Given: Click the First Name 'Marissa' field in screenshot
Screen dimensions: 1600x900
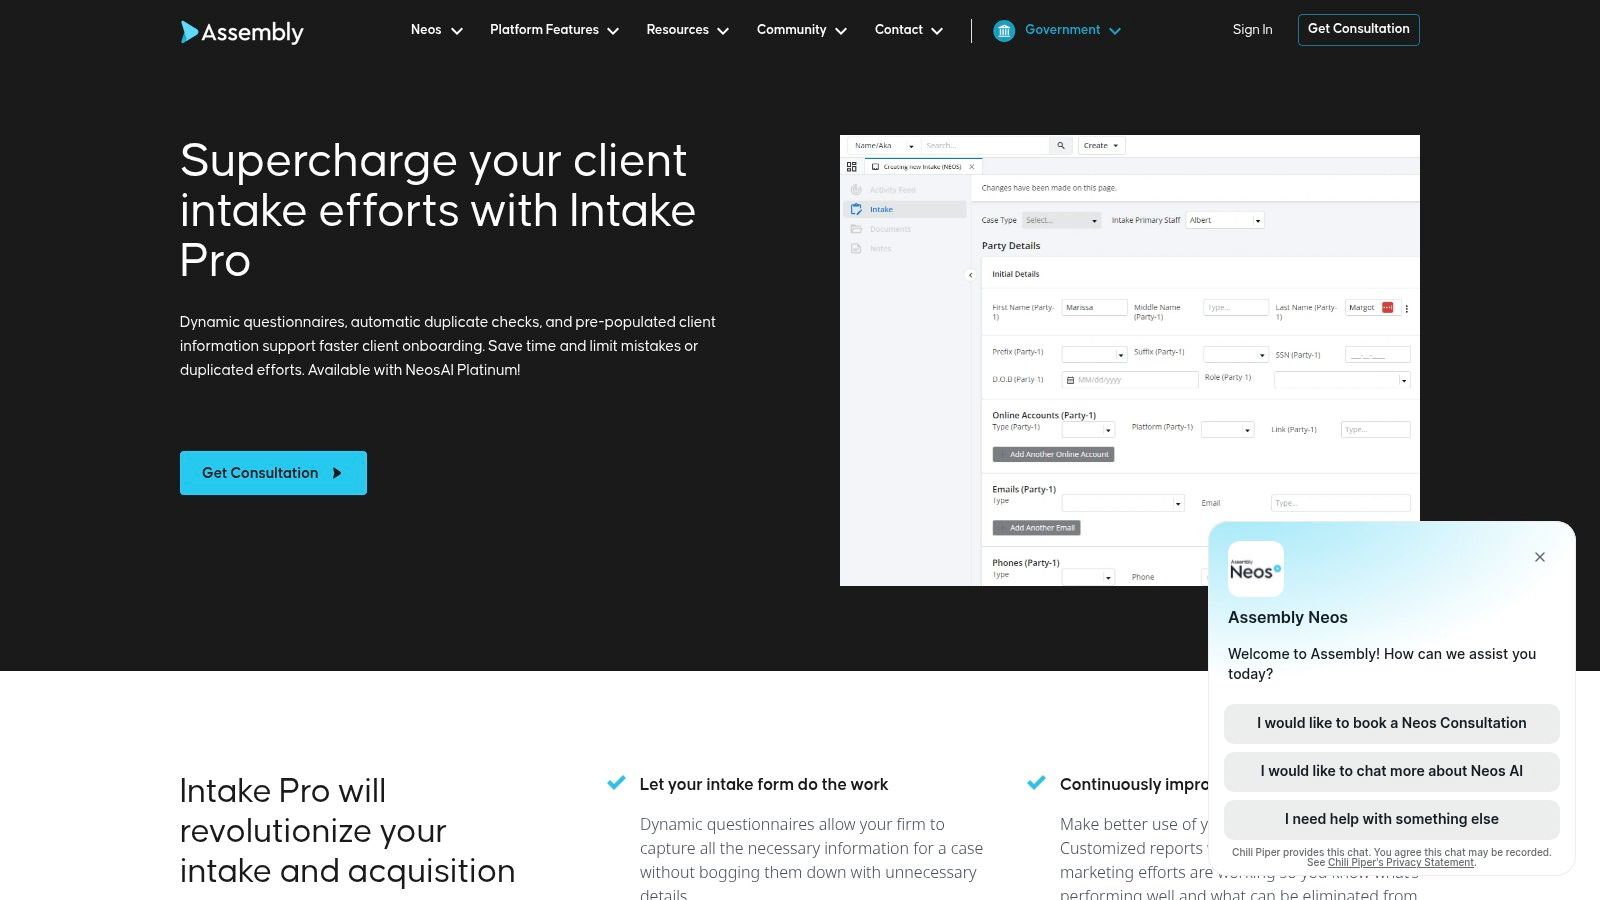Looking at the screenshot, I should pyautogui.click(x=1094, y=308).
